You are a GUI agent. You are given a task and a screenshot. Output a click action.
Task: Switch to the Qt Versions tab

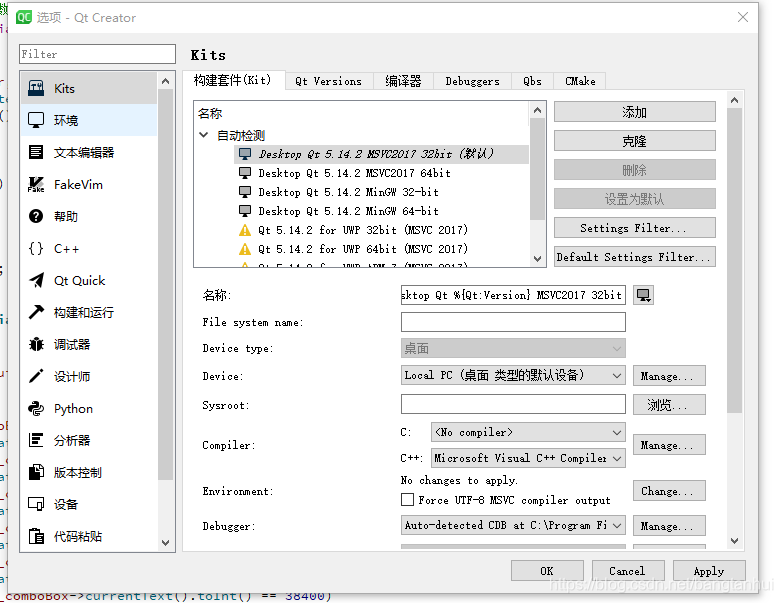[x=329, y=81]
